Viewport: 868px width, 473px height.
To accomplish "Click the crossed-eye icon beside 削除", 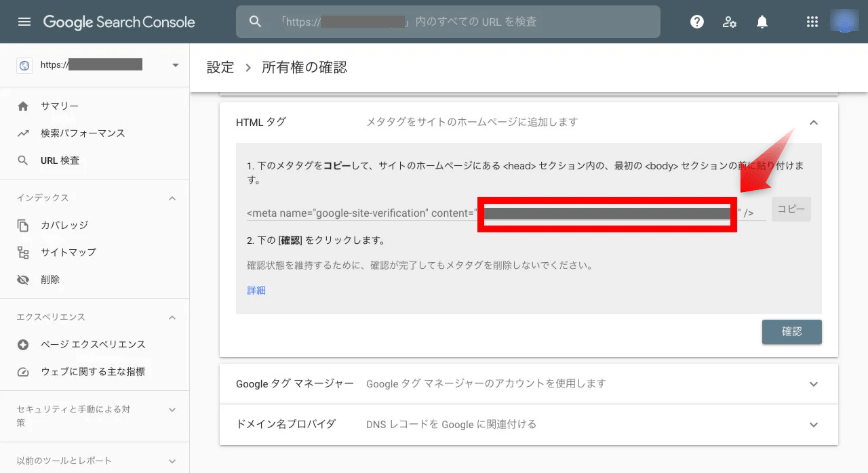I will click(x=23, y=280).
